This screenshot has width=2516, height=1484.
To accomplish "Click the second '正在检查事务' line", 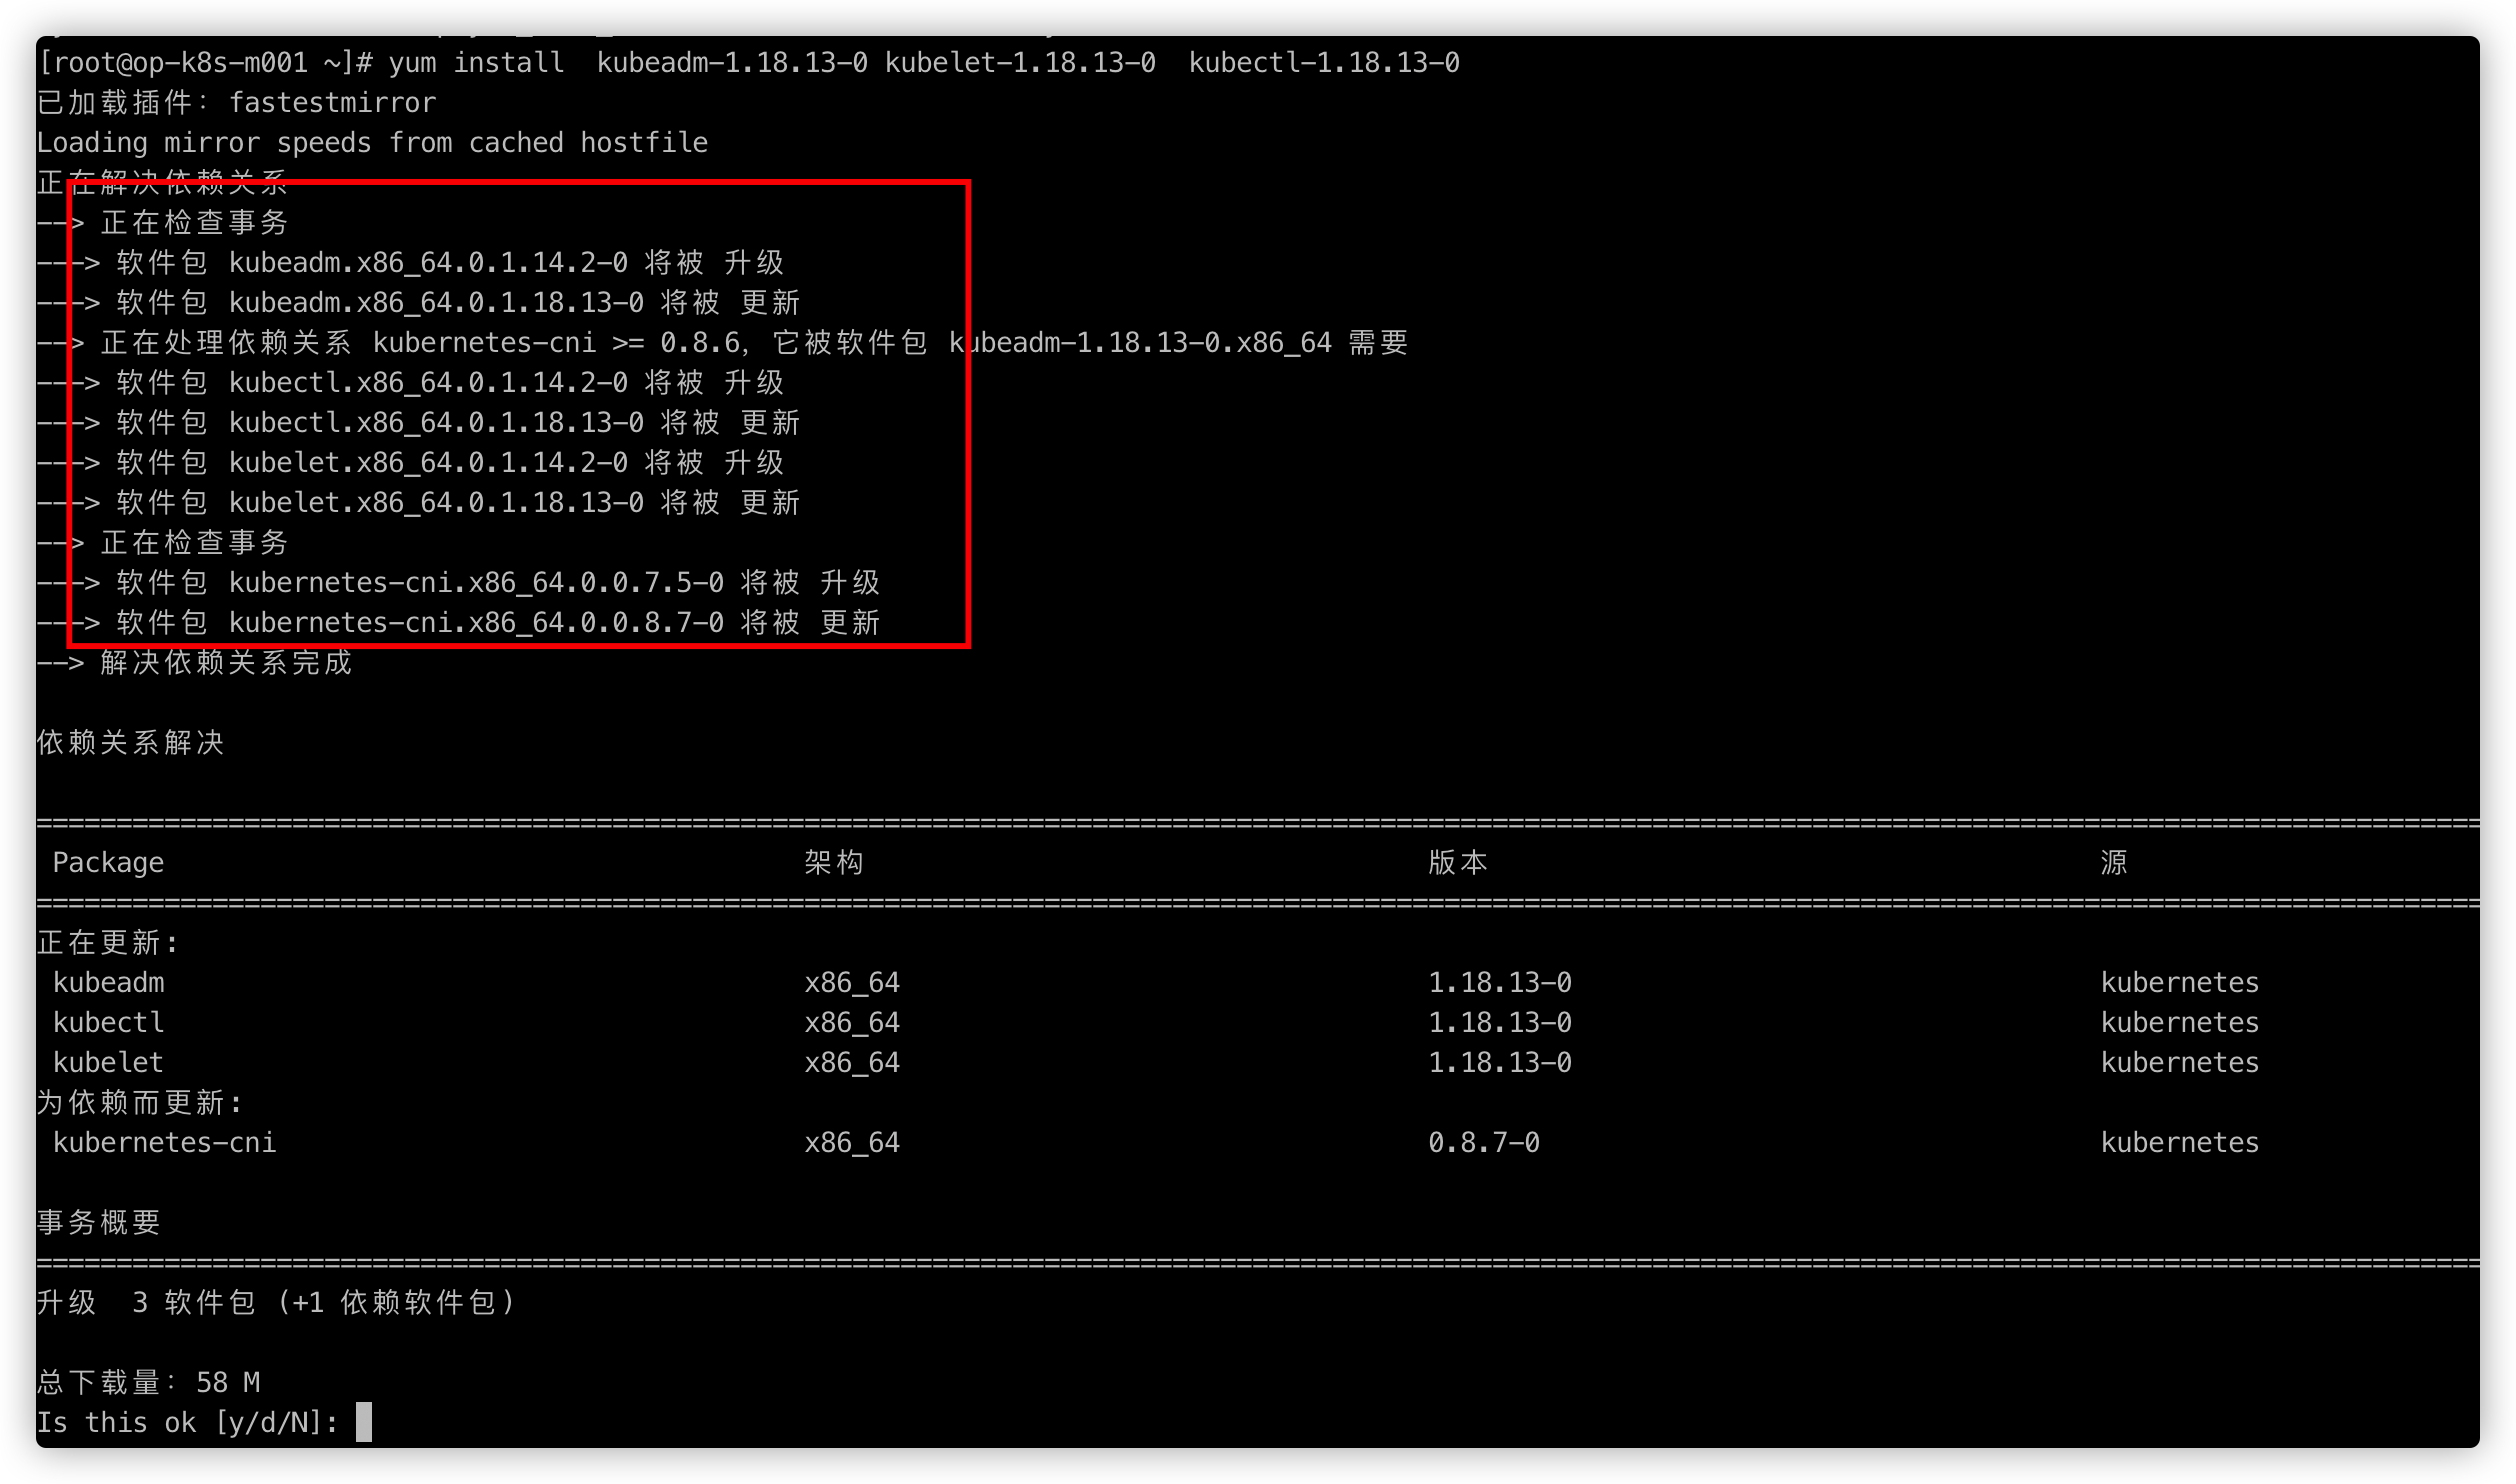I will tap(162, 543).
